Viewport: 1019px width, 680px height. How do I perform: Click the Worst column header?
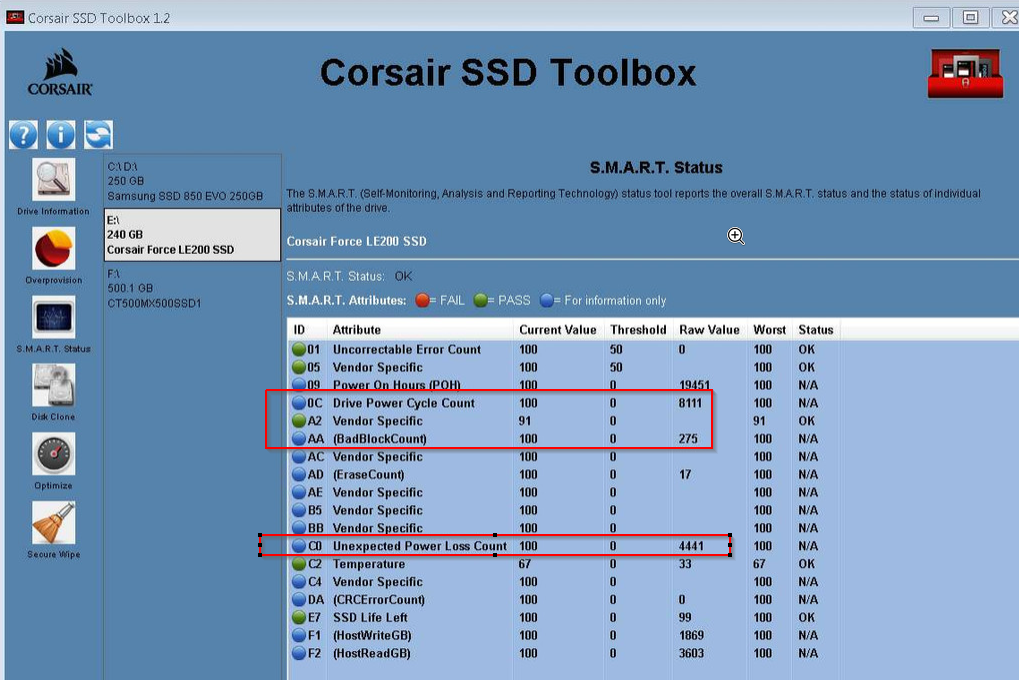point(769,330)
